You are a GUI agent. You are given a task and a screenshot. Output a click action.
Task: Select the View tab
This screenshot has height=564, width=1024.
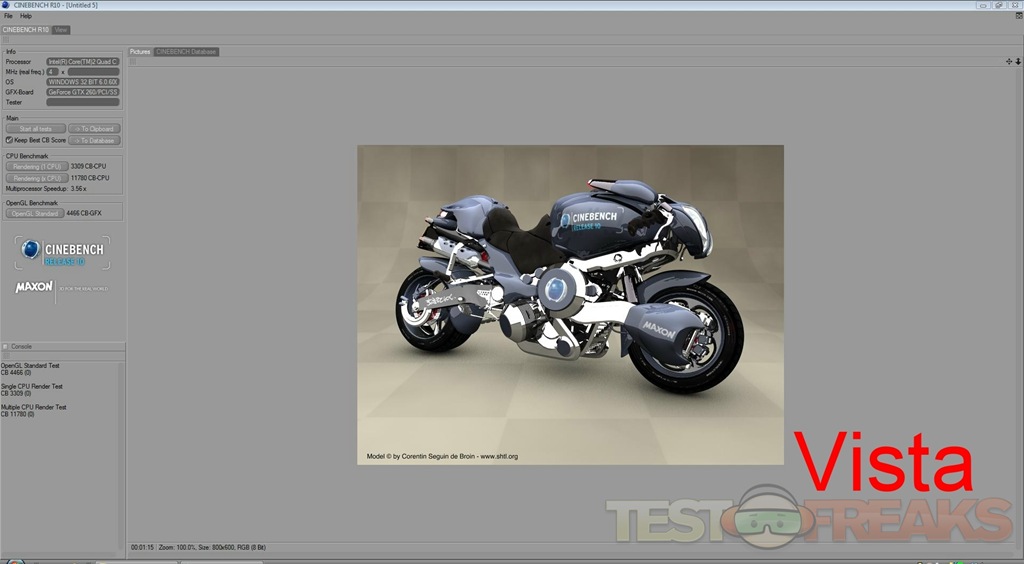(61, 30)
